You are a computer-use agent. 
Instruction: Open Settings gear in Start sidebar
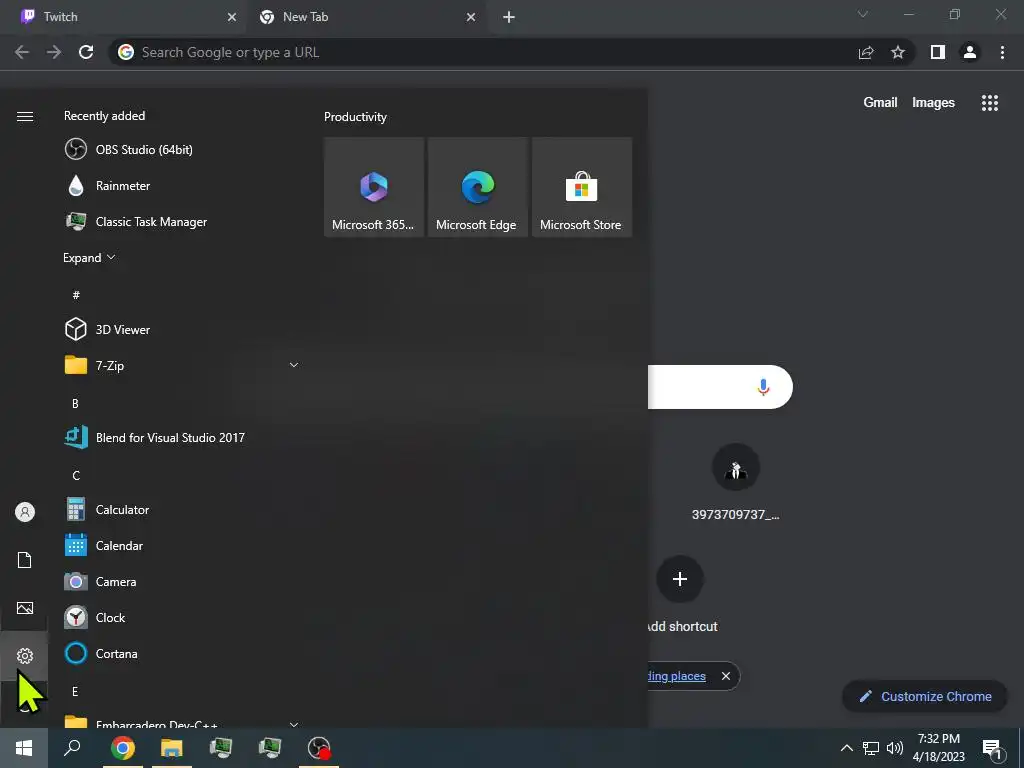click(x=24, y=656)
